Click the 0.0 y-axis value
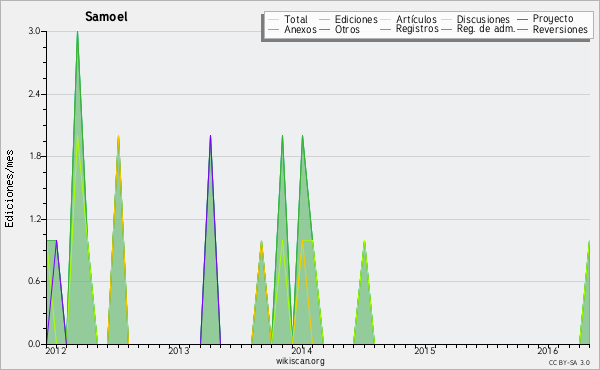 [34, 344]
